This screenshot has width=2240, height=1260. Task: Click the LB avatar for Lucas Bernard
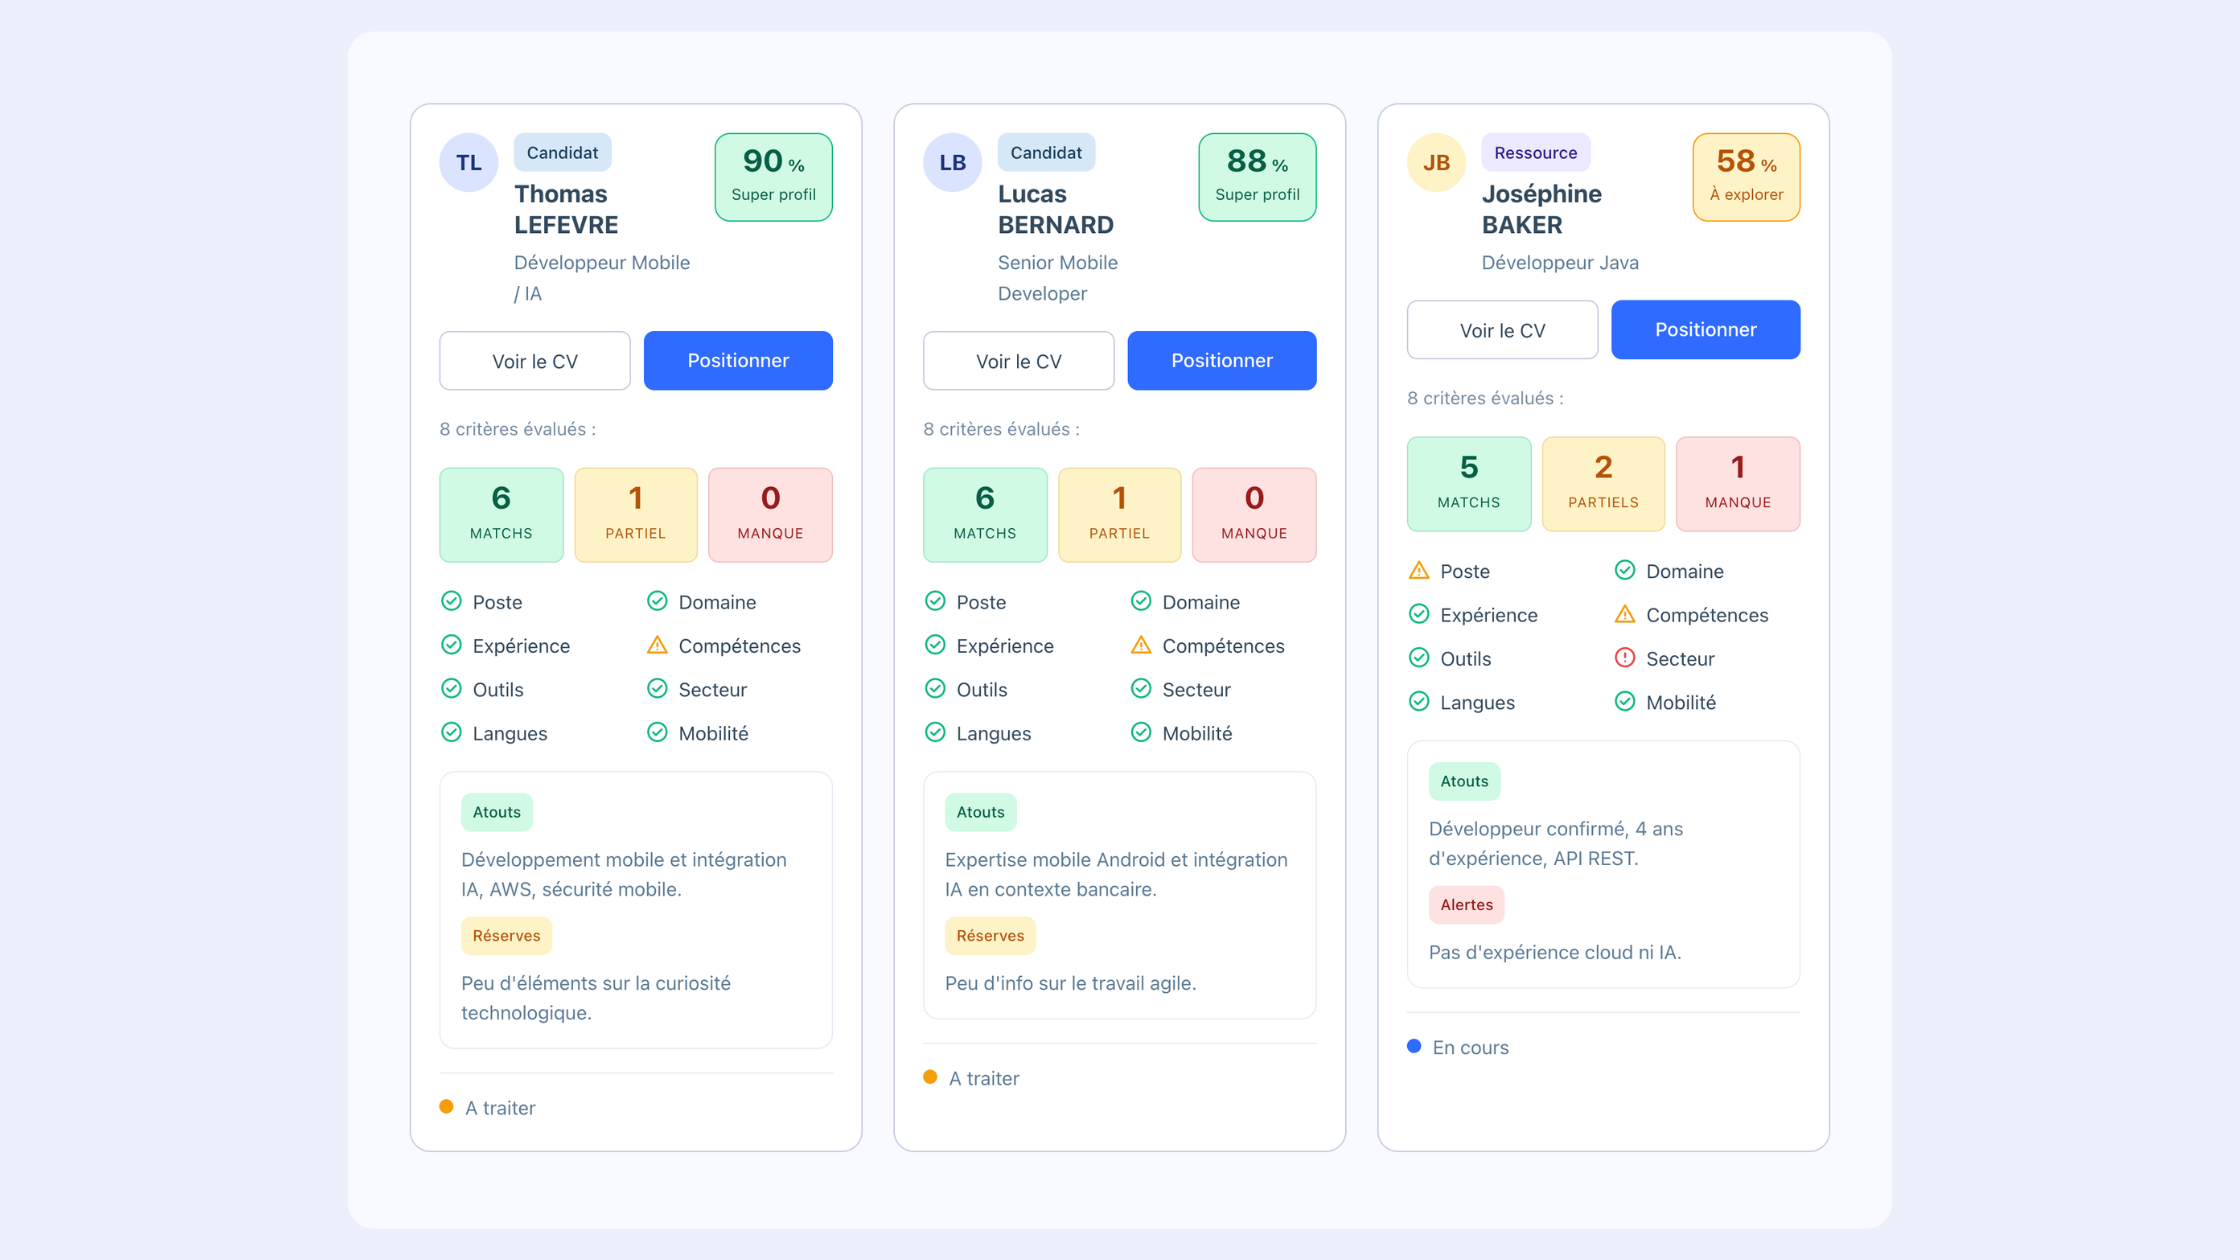952,162
